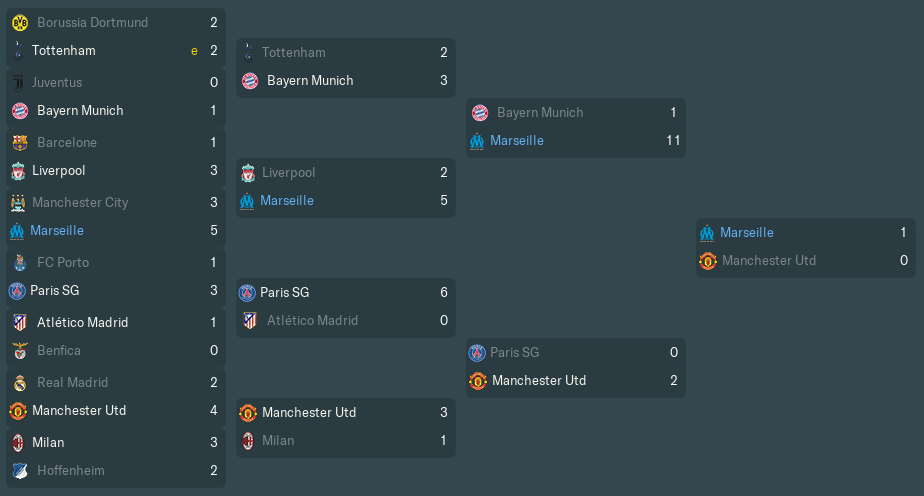Click the Manchester City club crest

(x=18, y=203)
